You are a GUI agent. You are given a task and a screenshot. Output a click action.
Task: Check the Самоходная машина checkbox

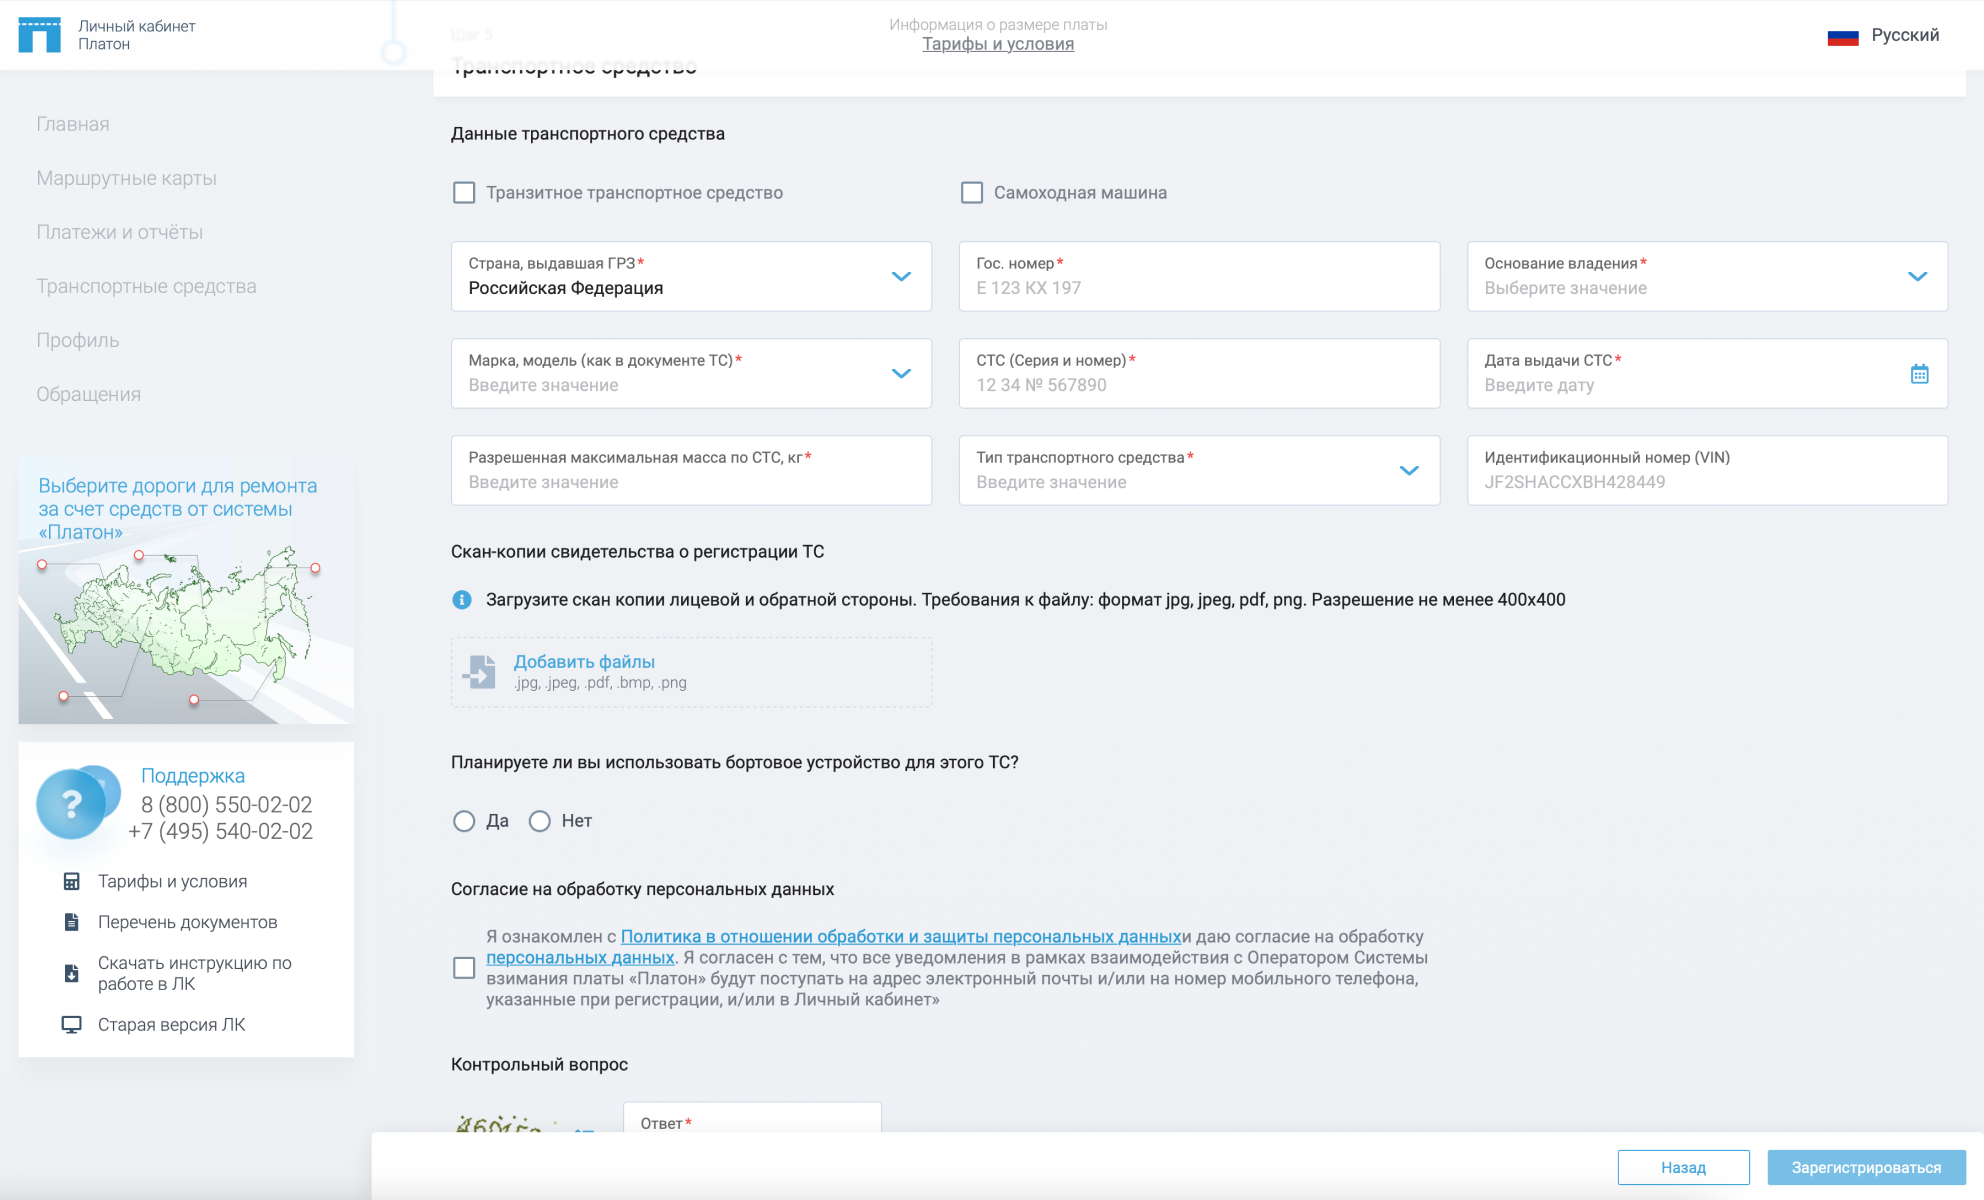click(972, 193)
